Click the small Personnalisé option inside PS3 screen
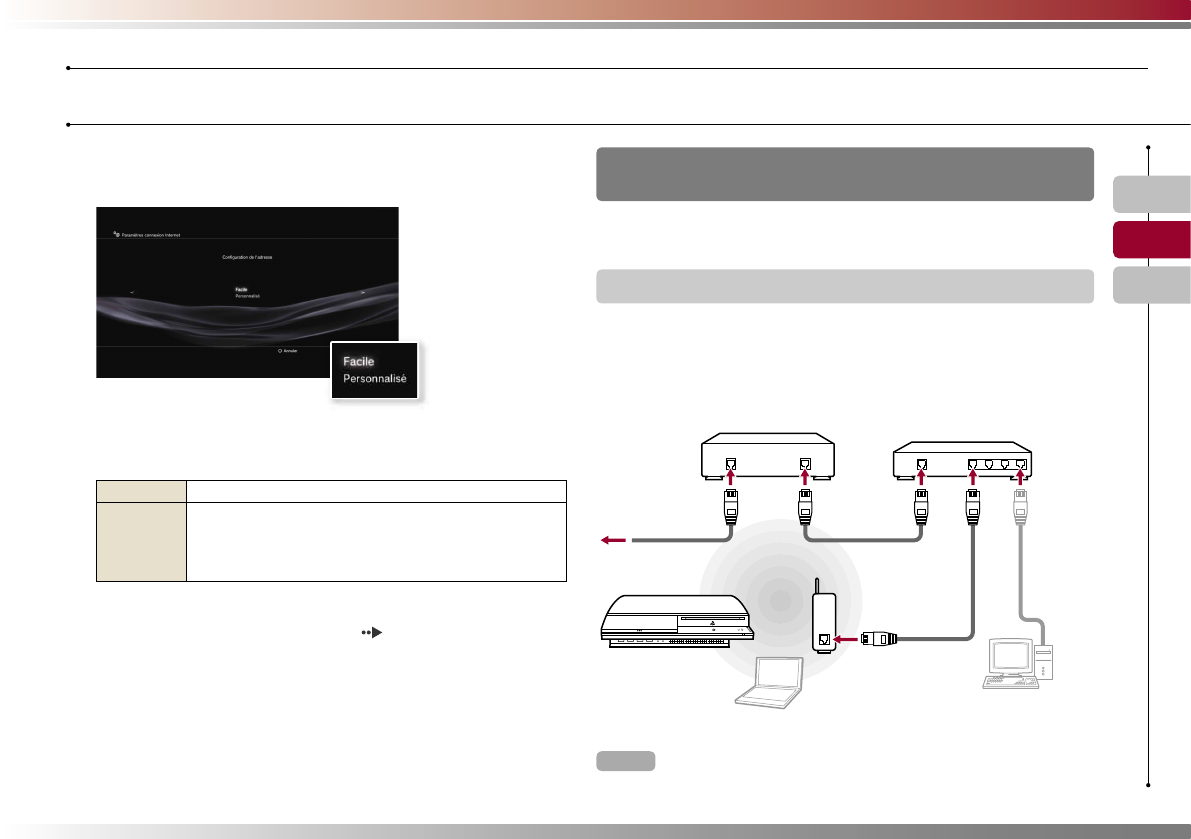Viewport: 1191px width, 839px height. (x=248, y=296)
